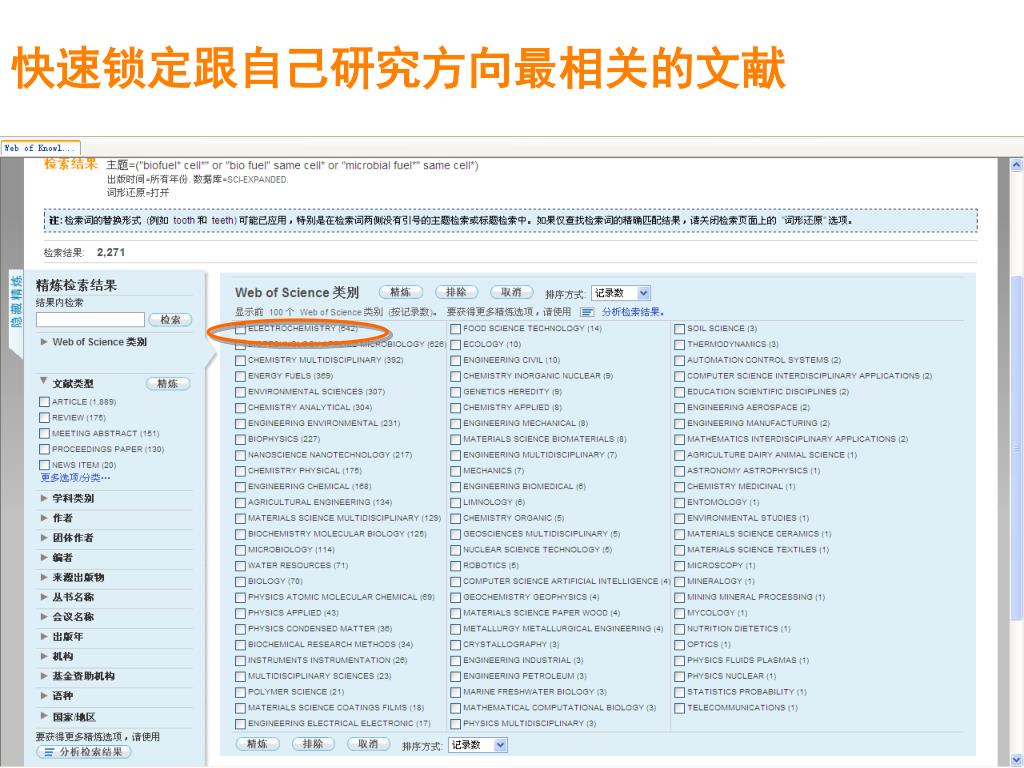Expand the 学科类别 section

click(44, 498)
